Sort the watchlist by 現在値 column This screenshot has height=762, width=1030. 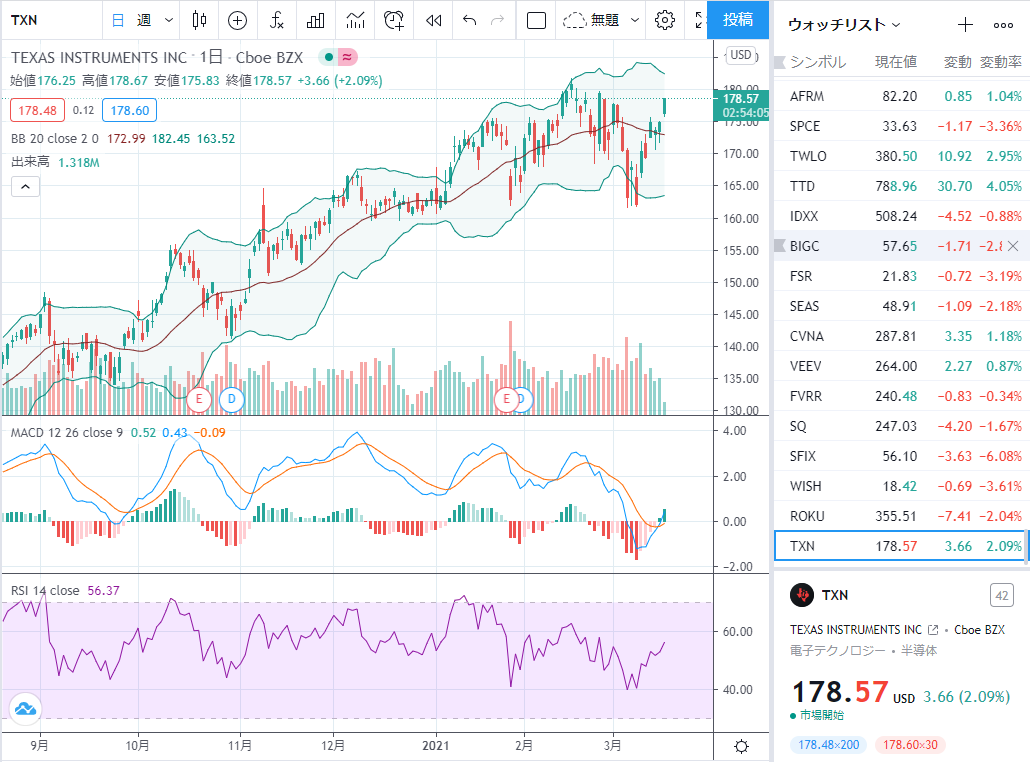896,62
